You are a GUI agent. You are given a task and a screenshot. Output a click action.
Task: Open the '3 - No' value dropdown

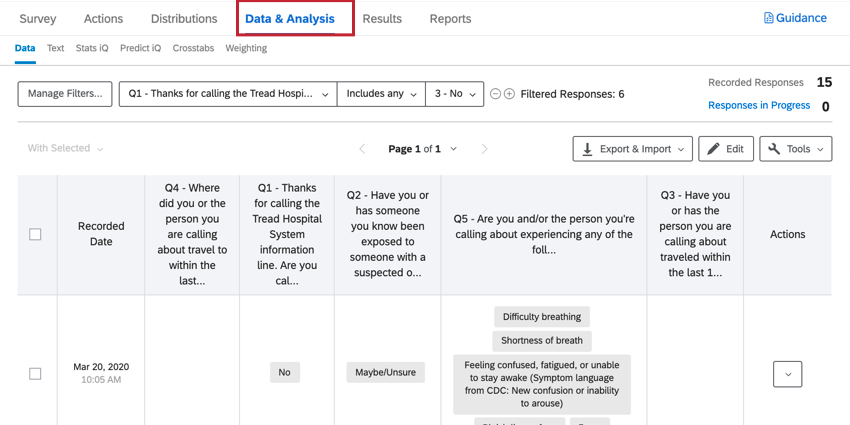coord(455,94)
